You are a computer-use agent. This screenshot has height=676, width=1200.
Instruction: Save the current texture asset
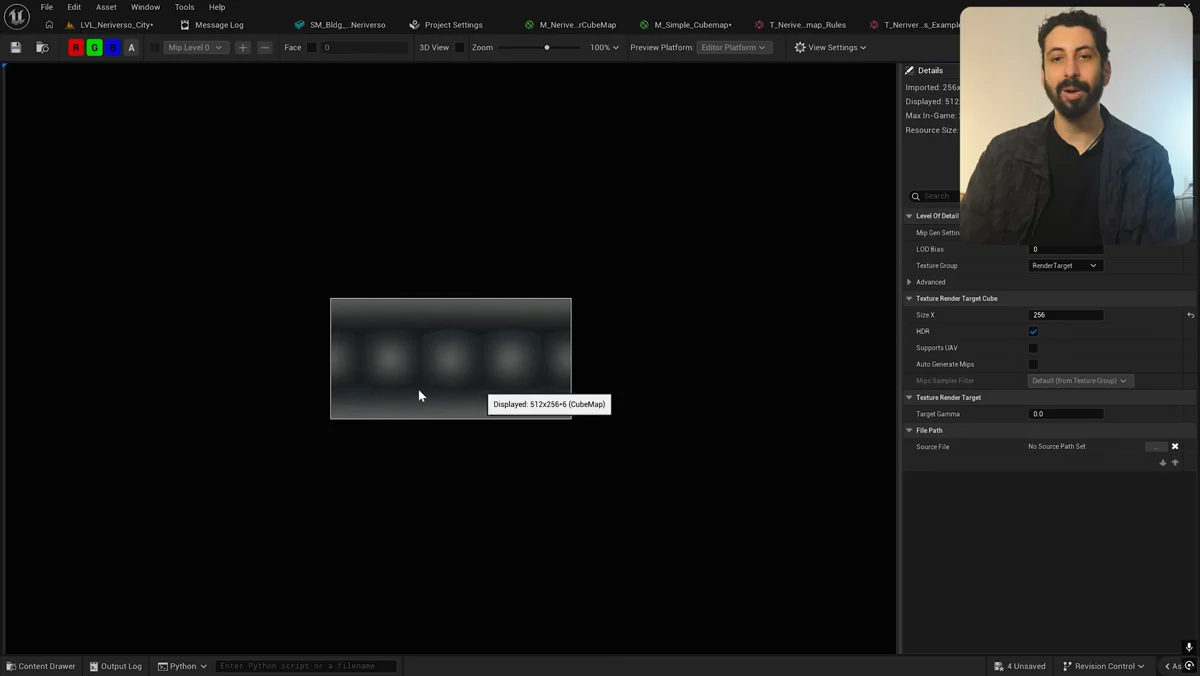pos(16,47)
